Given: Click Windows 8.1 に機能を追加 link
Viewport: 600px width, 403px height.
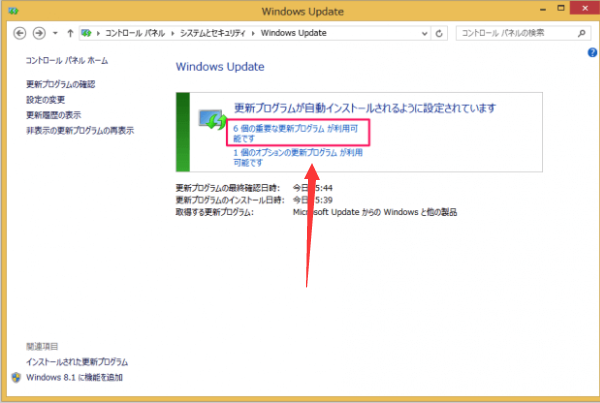Looking at the screenshot, I should (x=74, y=377).
